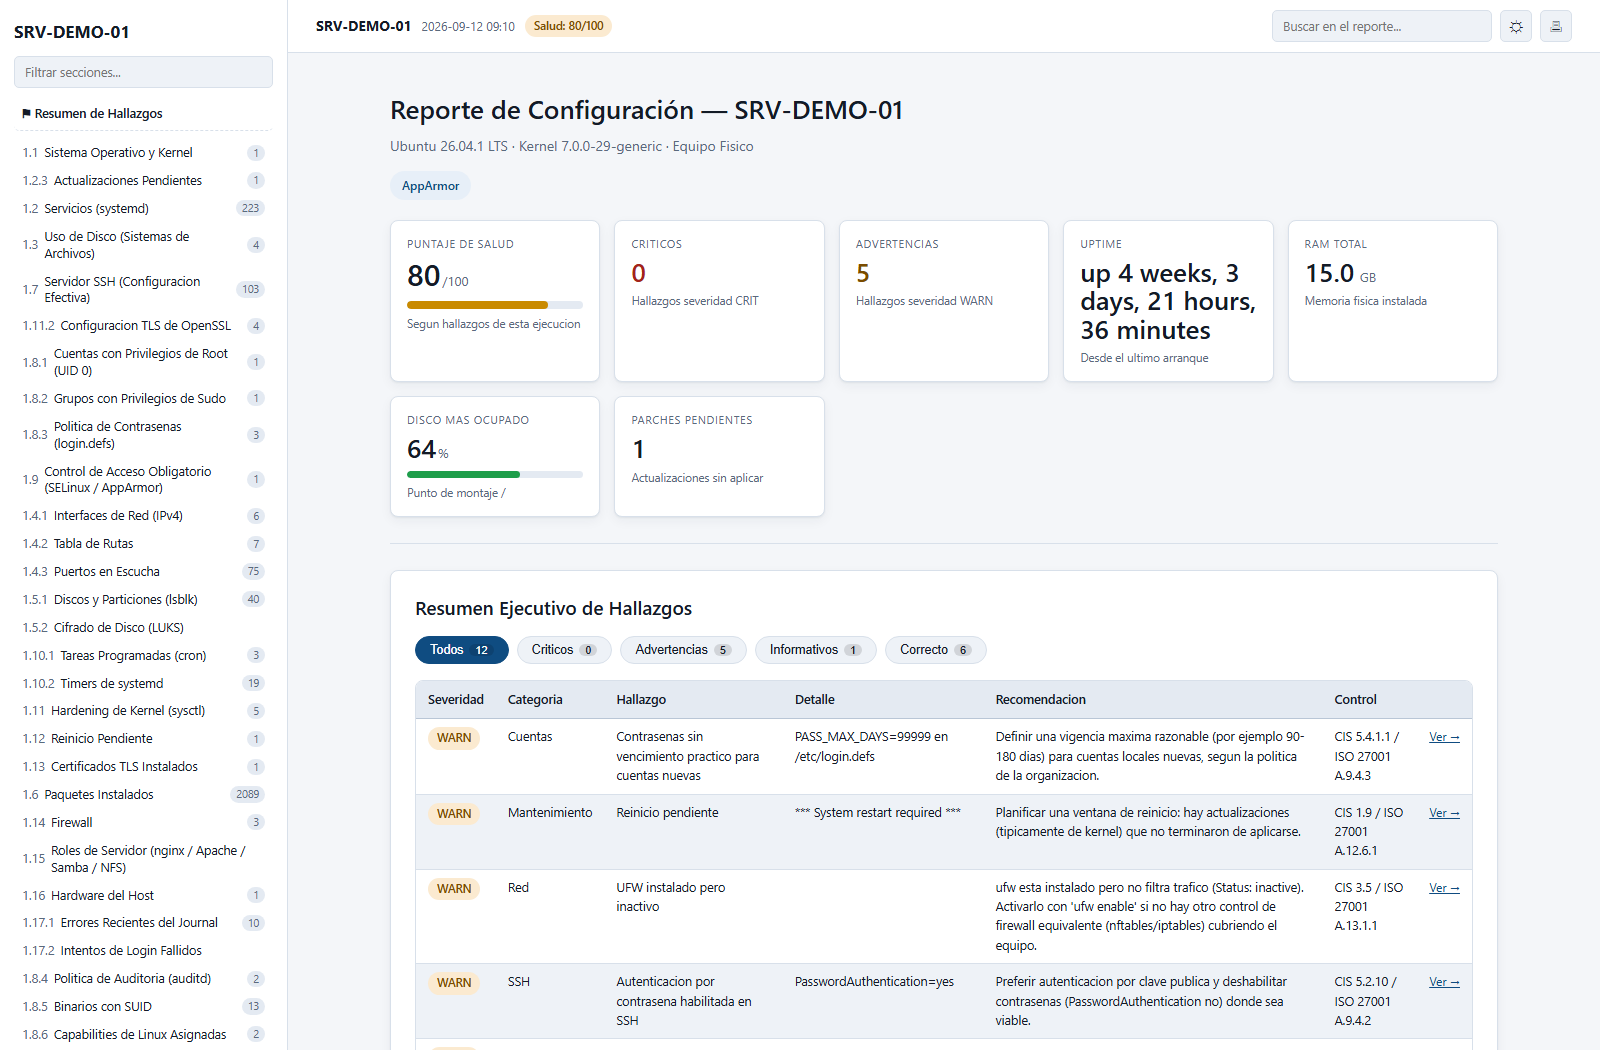Open 'Resumen de Hallazgos' sidebar section
The height and width of the screenshot is (1050, 1600).
(x=143, y=114)
